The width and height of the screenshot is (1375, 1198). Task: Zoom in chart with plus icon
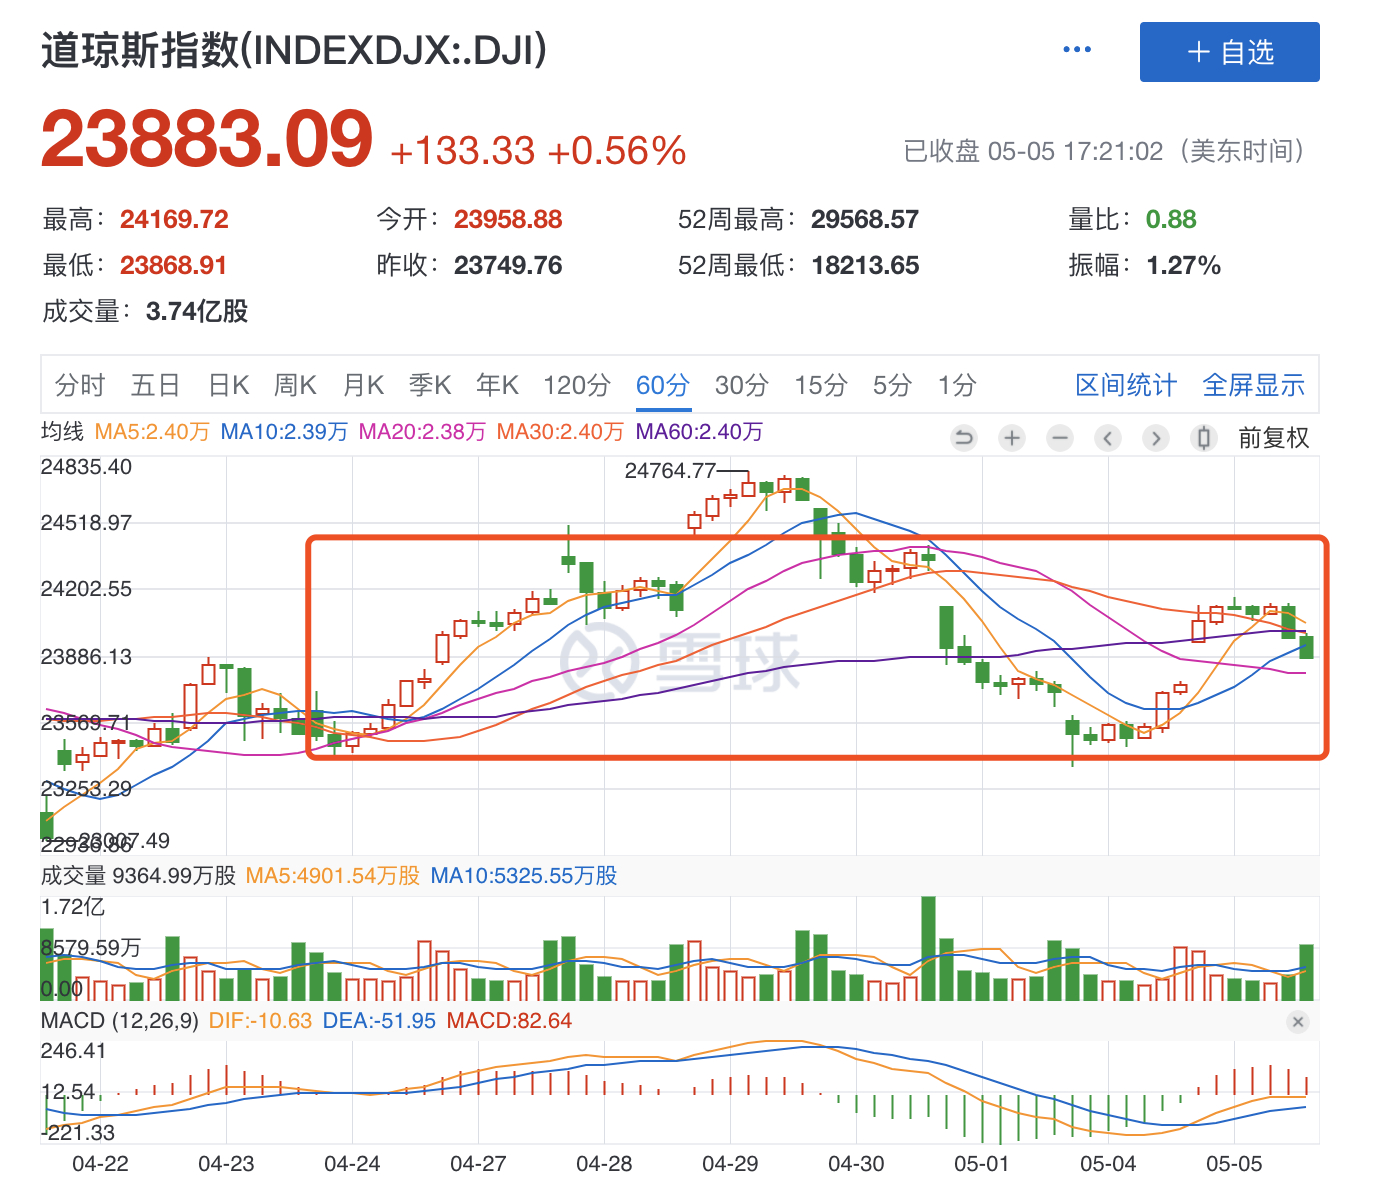pyautogui.click(x=1012, y=437)
